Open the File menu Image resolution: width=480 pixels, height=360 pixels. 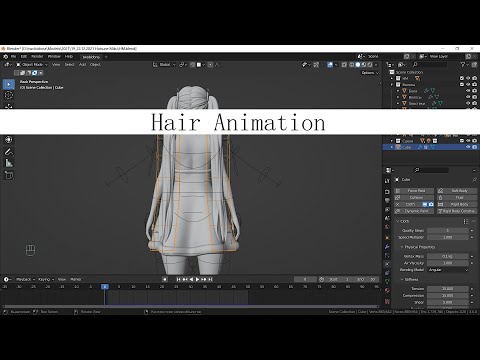13,57
